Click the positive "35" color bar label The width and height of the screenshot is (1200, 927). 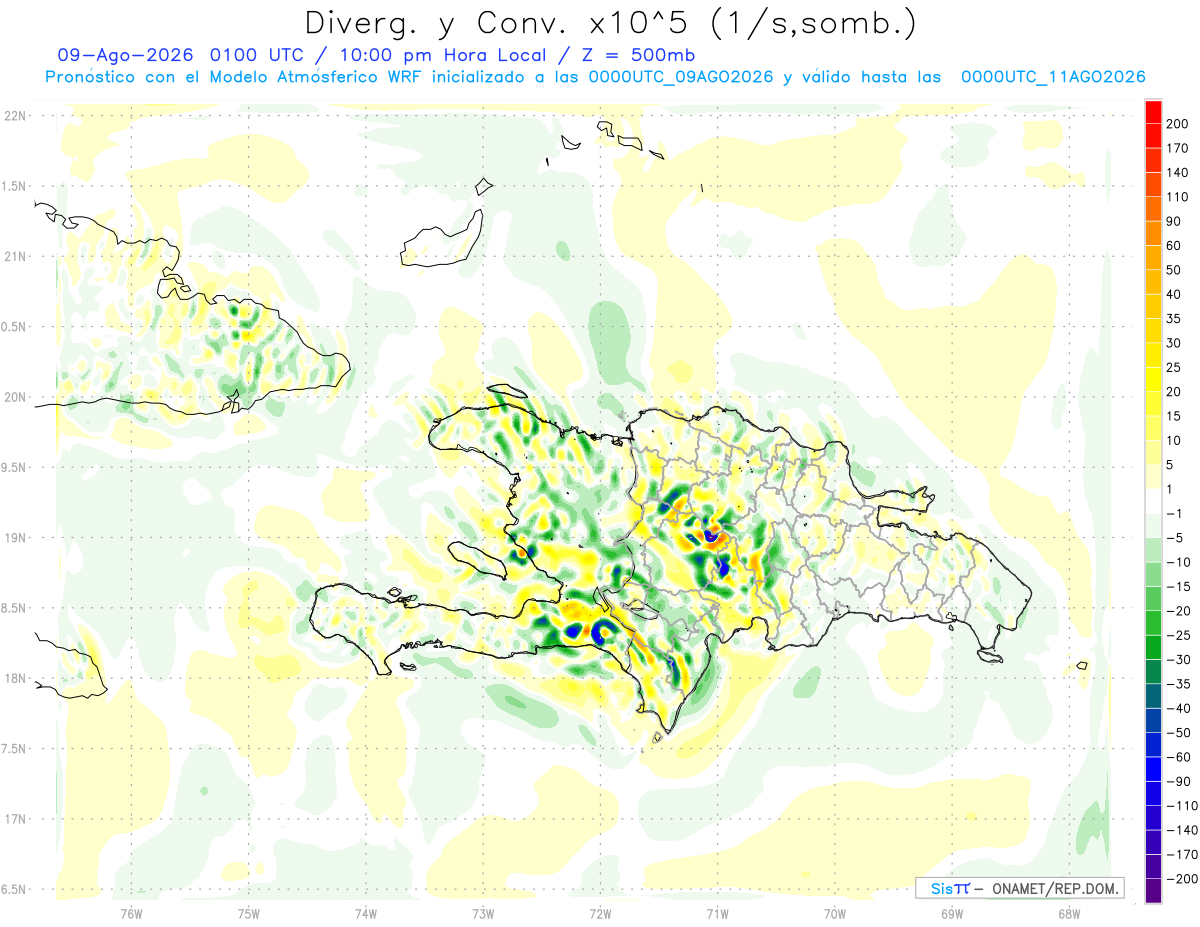(1174, 319)
